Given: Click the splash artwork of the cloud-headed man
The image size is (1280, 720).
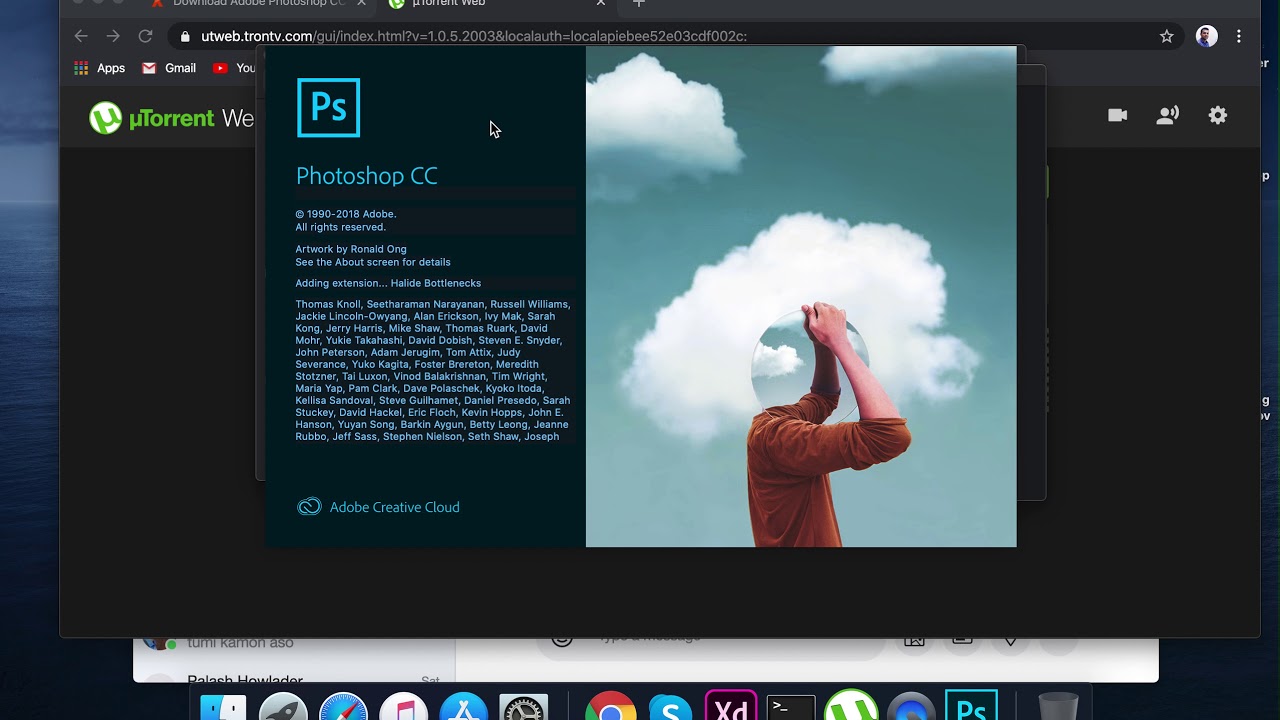Looking at the screenshot, I should [x=801, y=296].
